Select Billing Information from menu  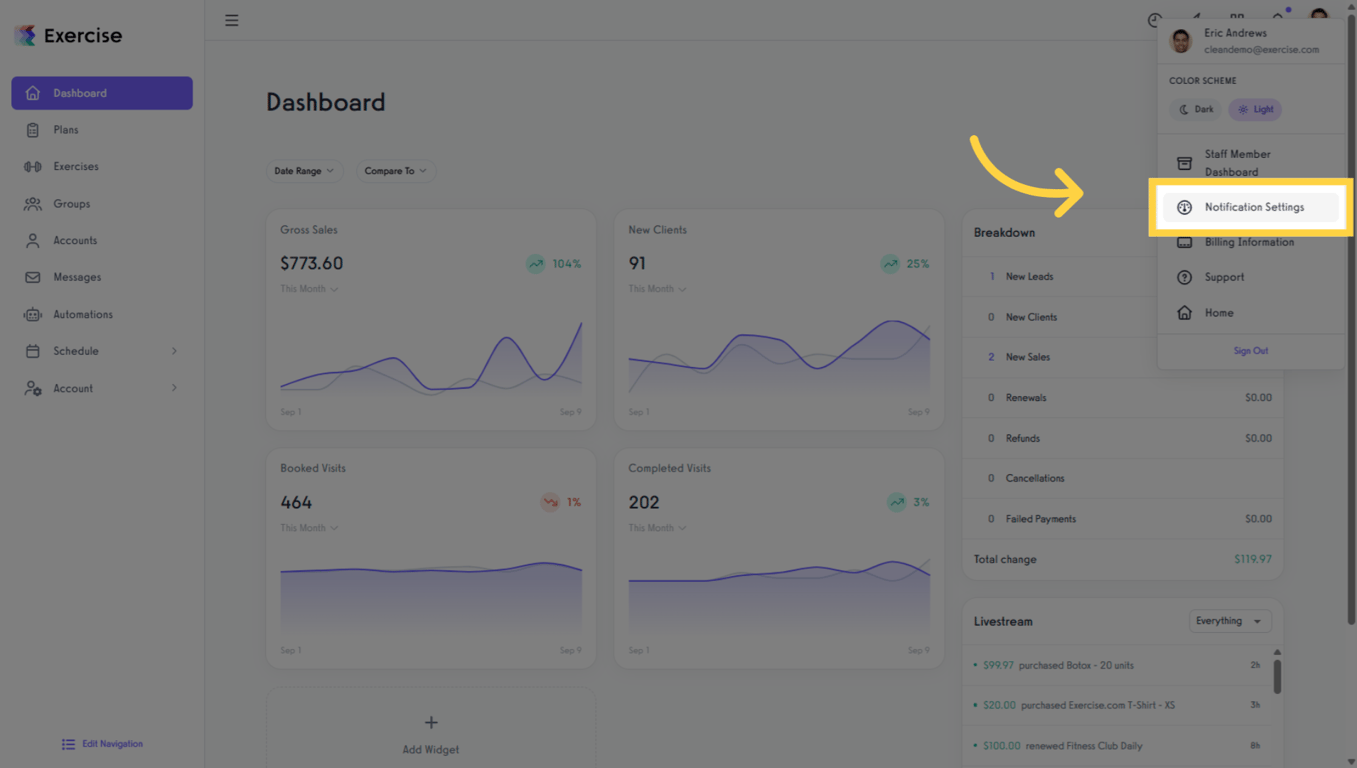click(x=1248, y=242)
